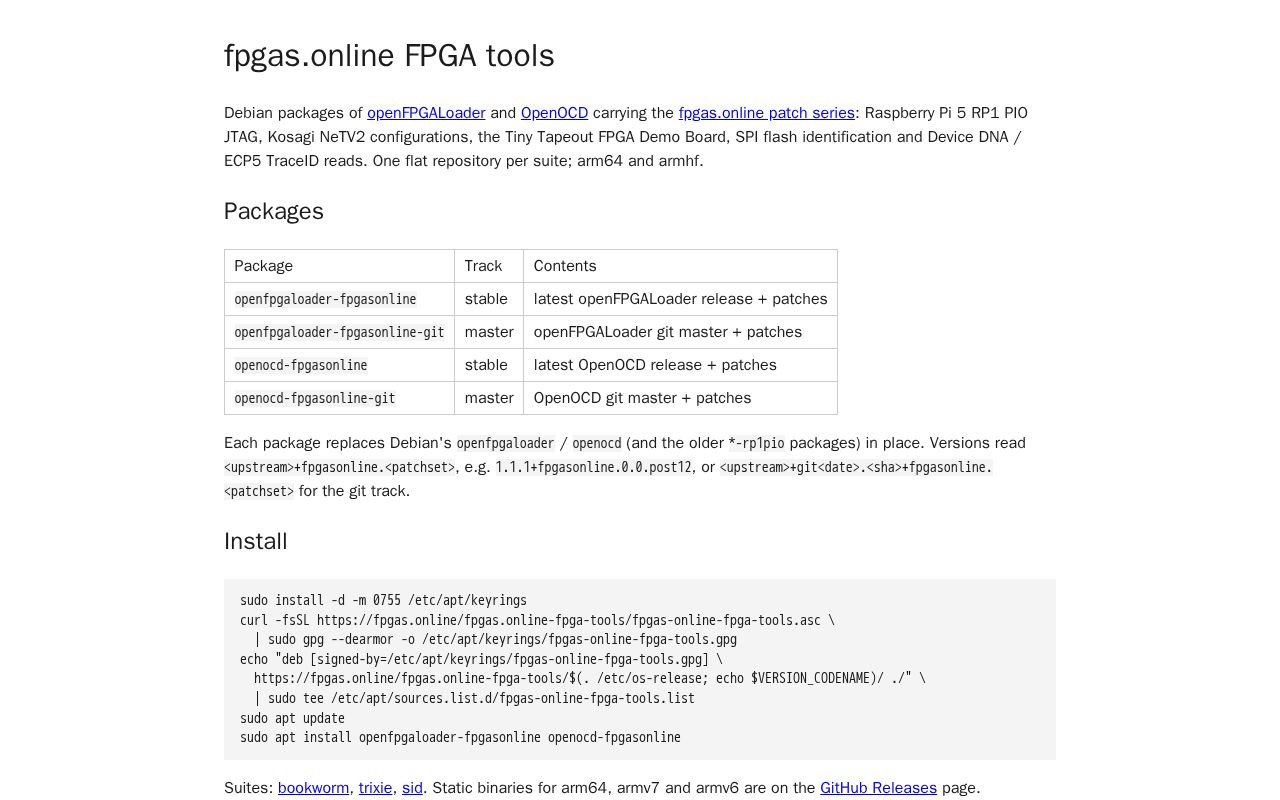
Task: Click the 'Install' section heading
Action: (256, 541)
